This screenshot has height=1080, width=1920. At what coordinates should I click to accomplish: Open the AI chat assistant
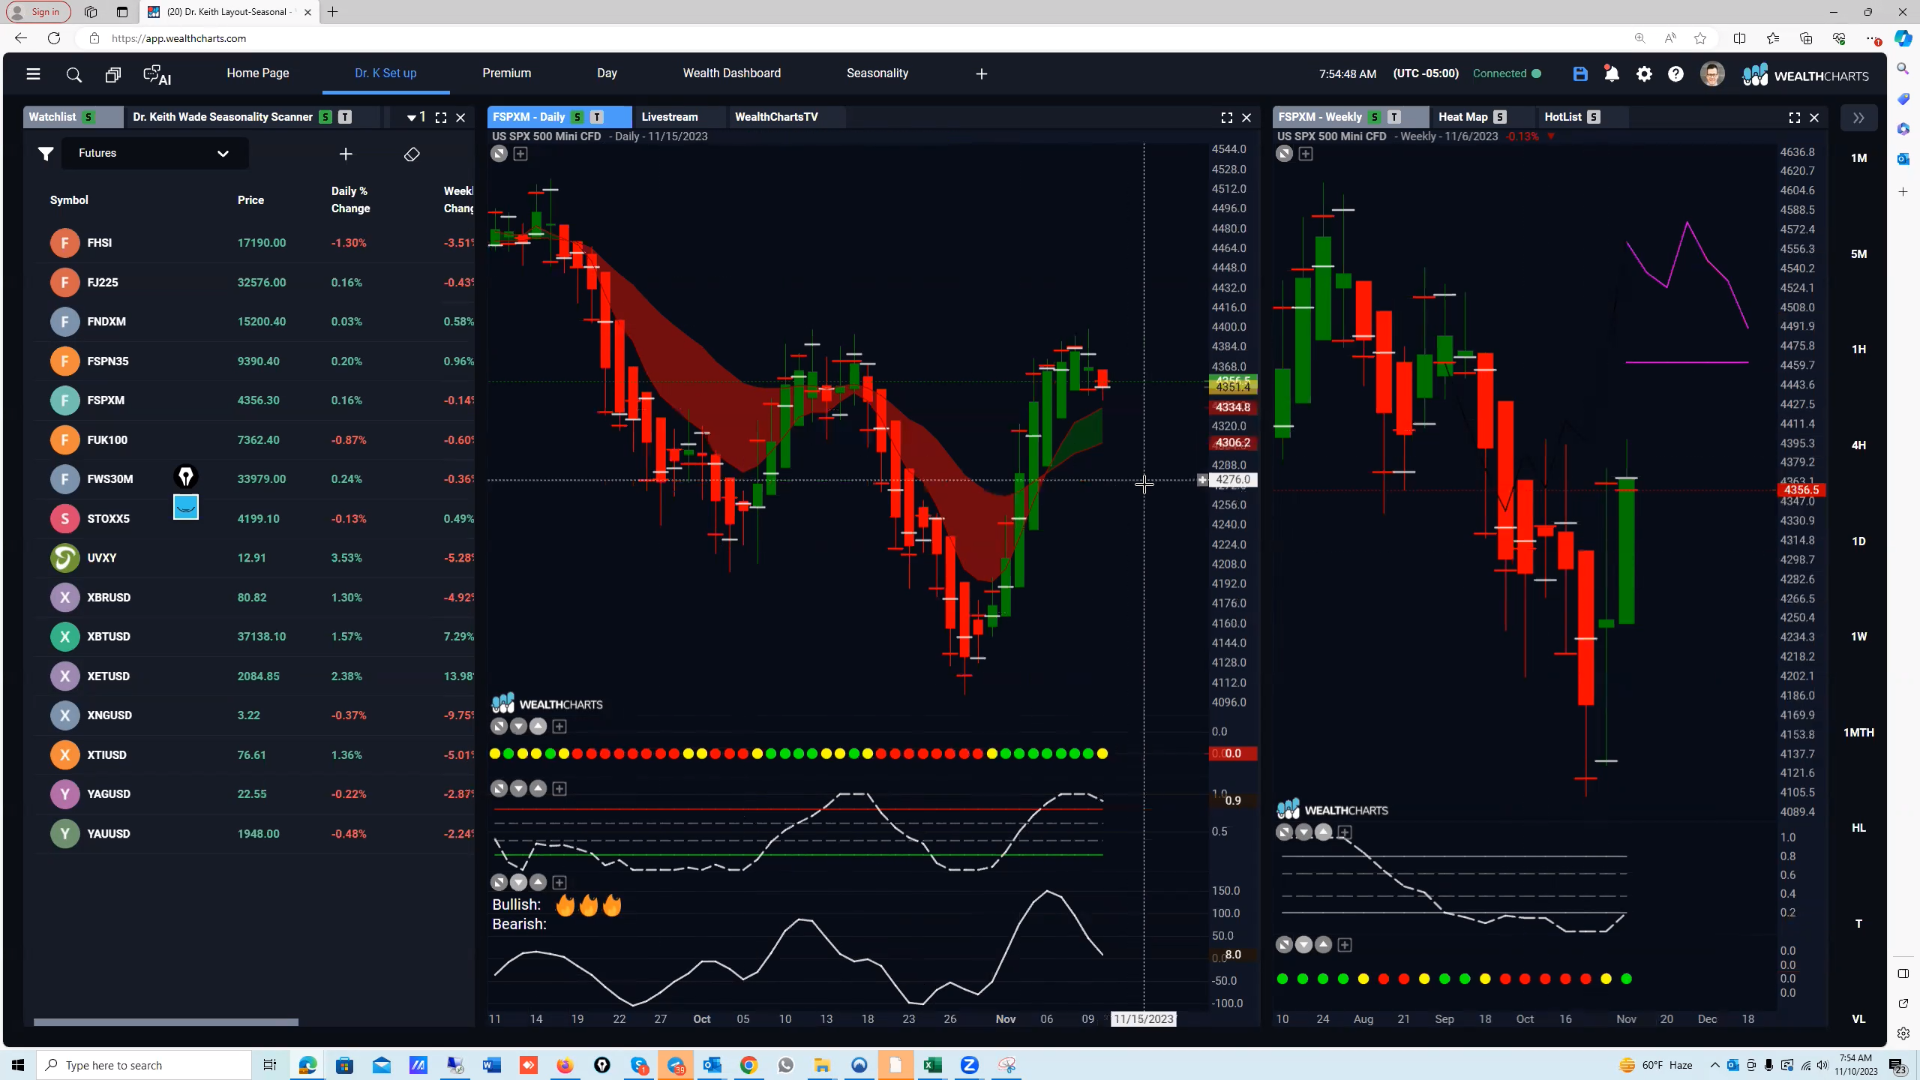pos(157,74)
